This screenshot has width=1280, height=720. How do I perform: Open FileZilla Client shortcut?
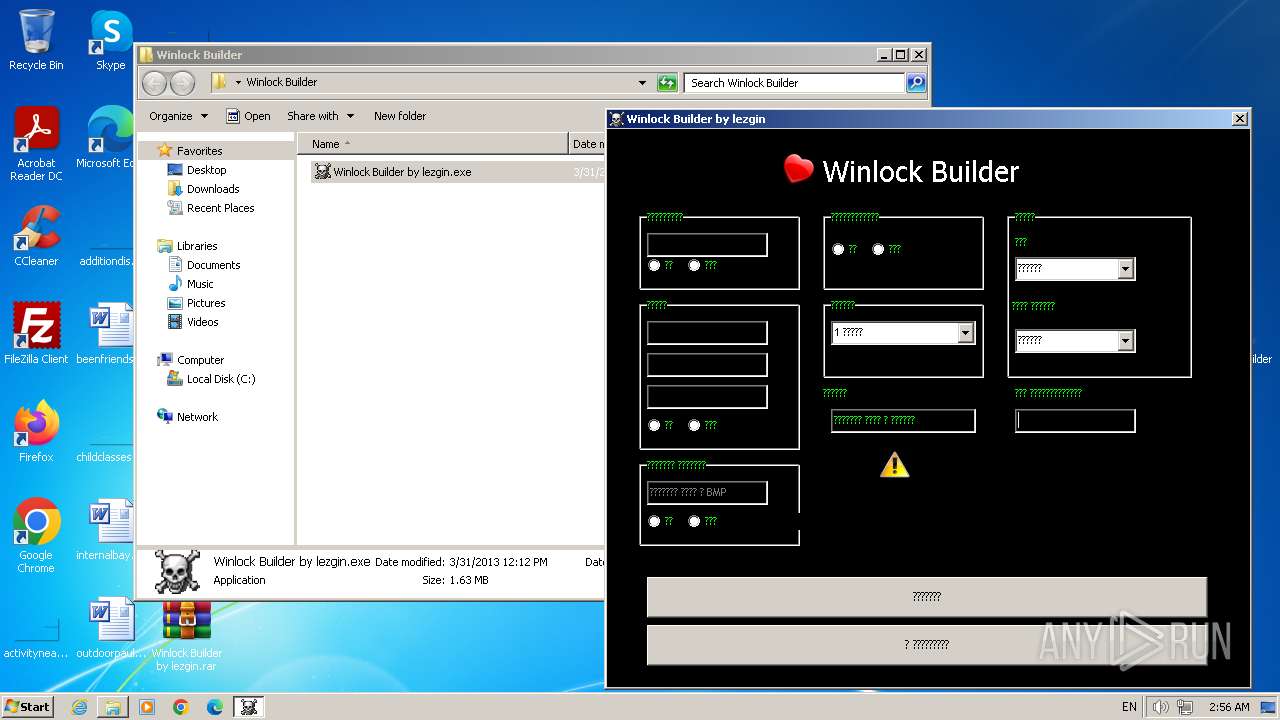click(x=36, y=333)
